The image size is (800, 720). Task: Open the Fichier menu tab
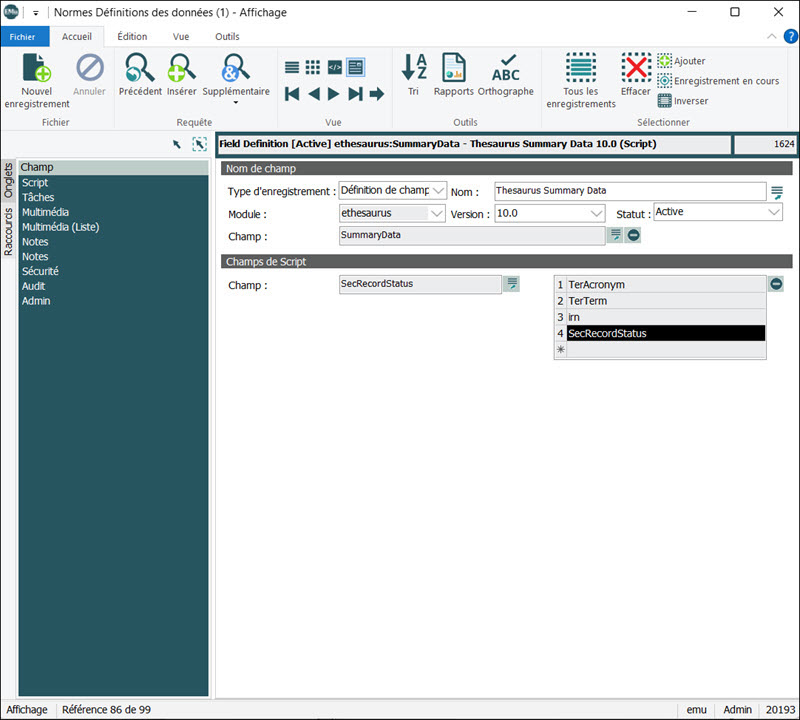pyautogui.click(x=22, y=37)
